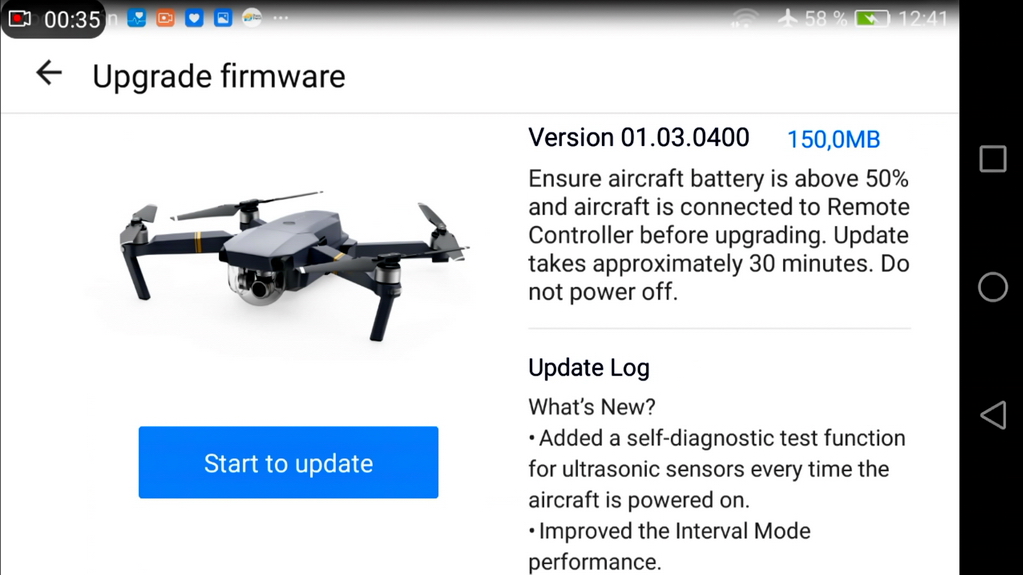Image resolution: width=1023 pixels, height=575 pixels.
Task: Tap the back arrow beside Upgrade firmware
Action: (x=49, y=72)
